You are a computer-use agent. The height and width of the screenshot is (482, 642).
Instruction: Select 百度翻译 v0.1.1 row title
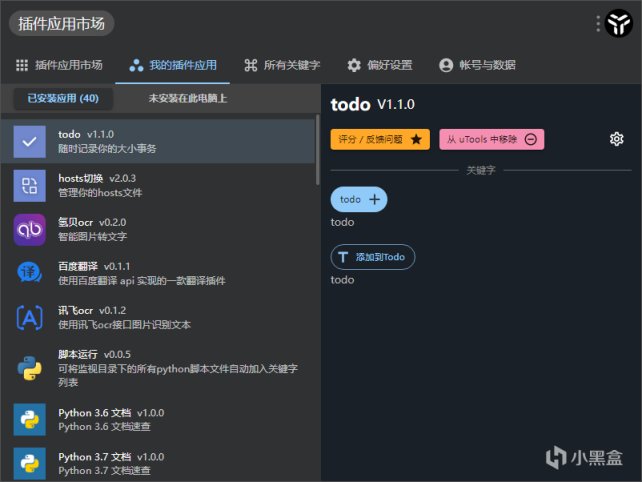coord(94,267)
